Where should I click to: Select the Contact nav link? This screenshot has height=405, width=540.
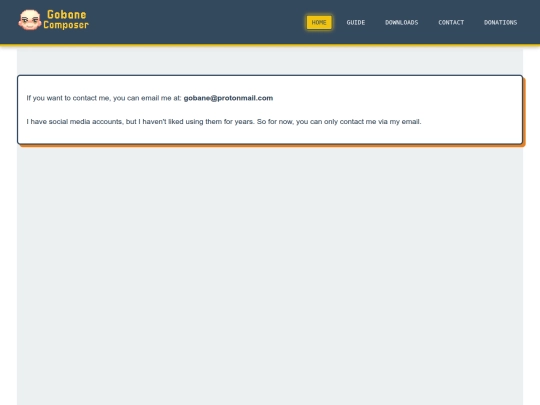tap(451, 22)
